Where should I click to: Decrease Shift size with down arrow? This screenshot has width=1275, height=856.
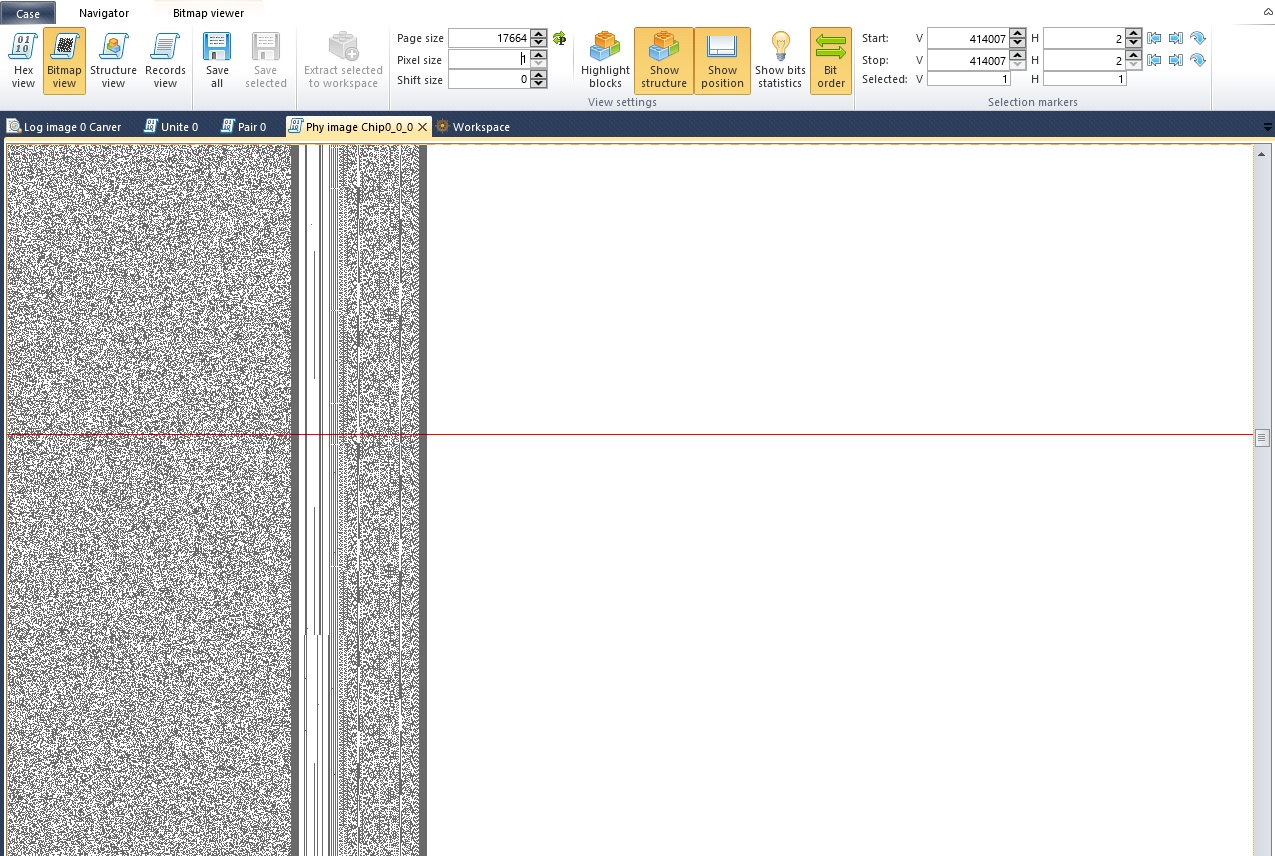pyautogui.click(x=539, y=84)
